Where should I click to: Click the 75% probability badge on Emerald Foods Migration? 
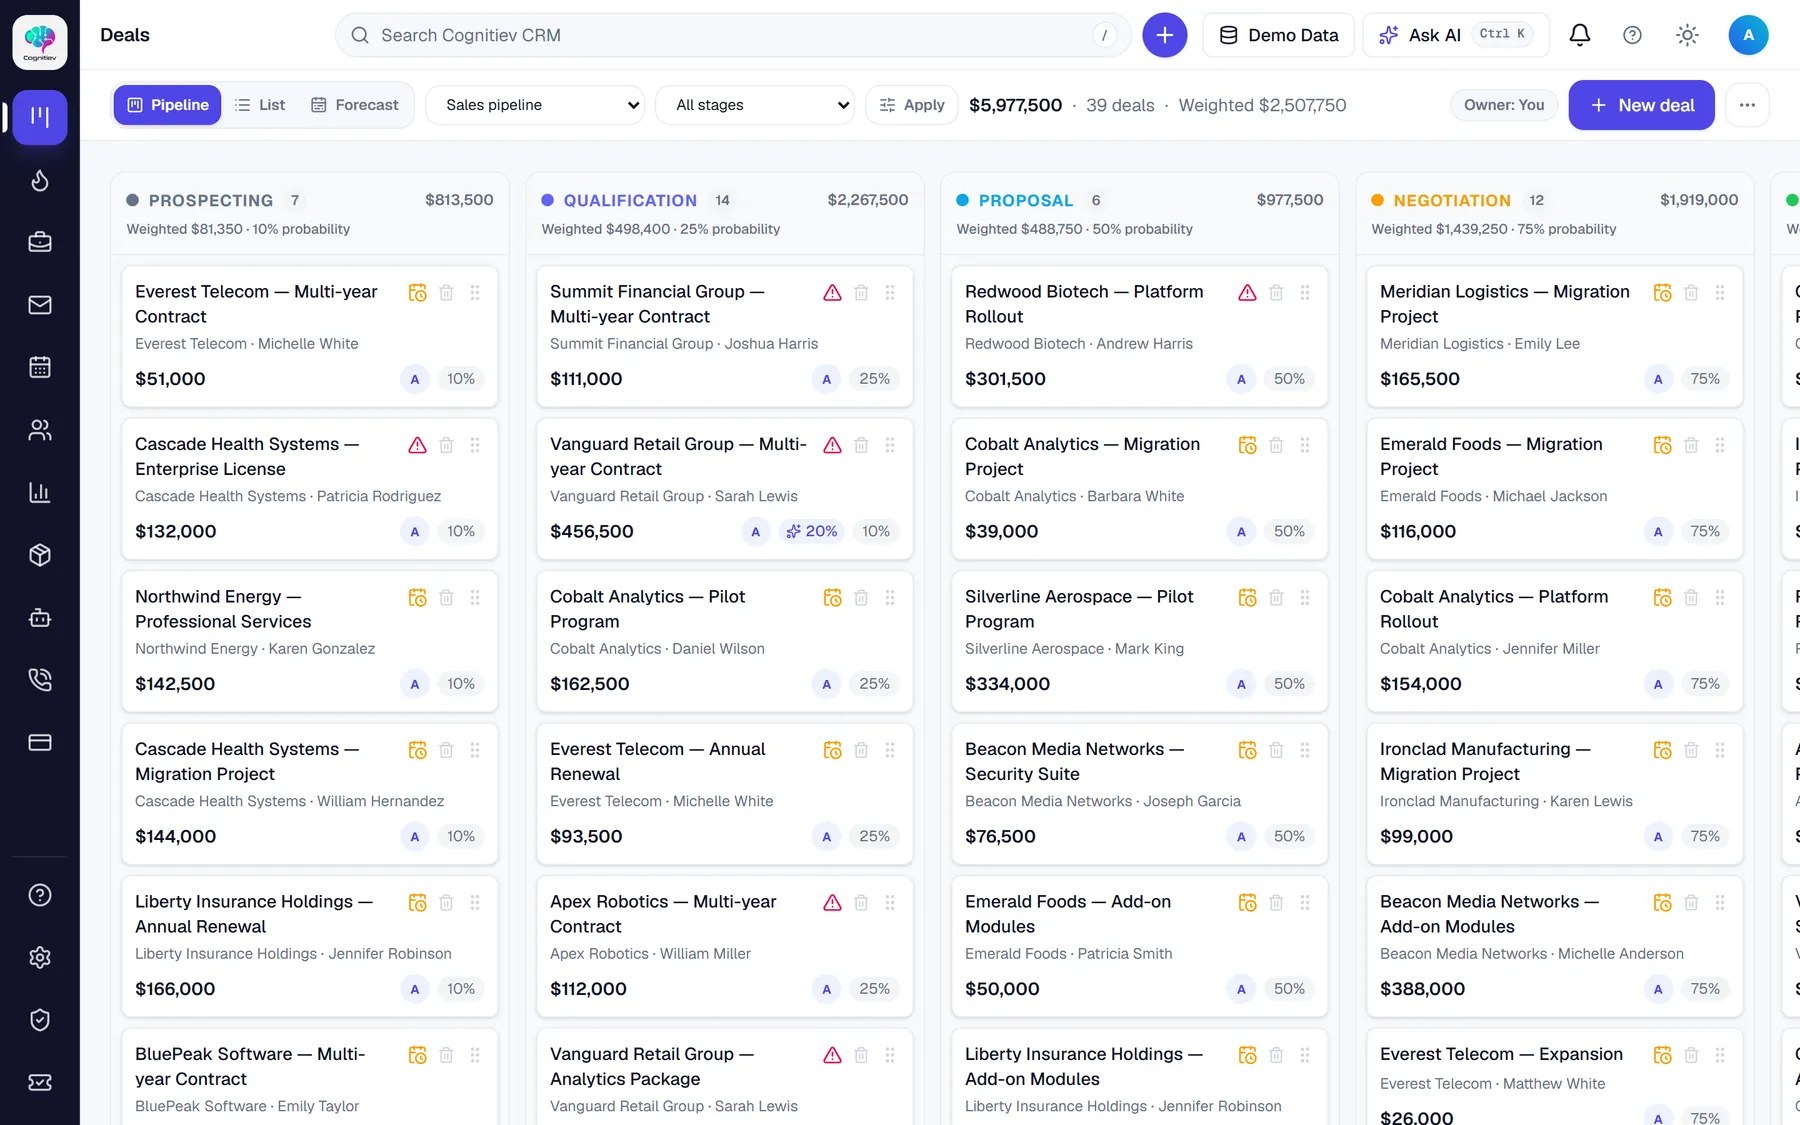pos(1705,531)
